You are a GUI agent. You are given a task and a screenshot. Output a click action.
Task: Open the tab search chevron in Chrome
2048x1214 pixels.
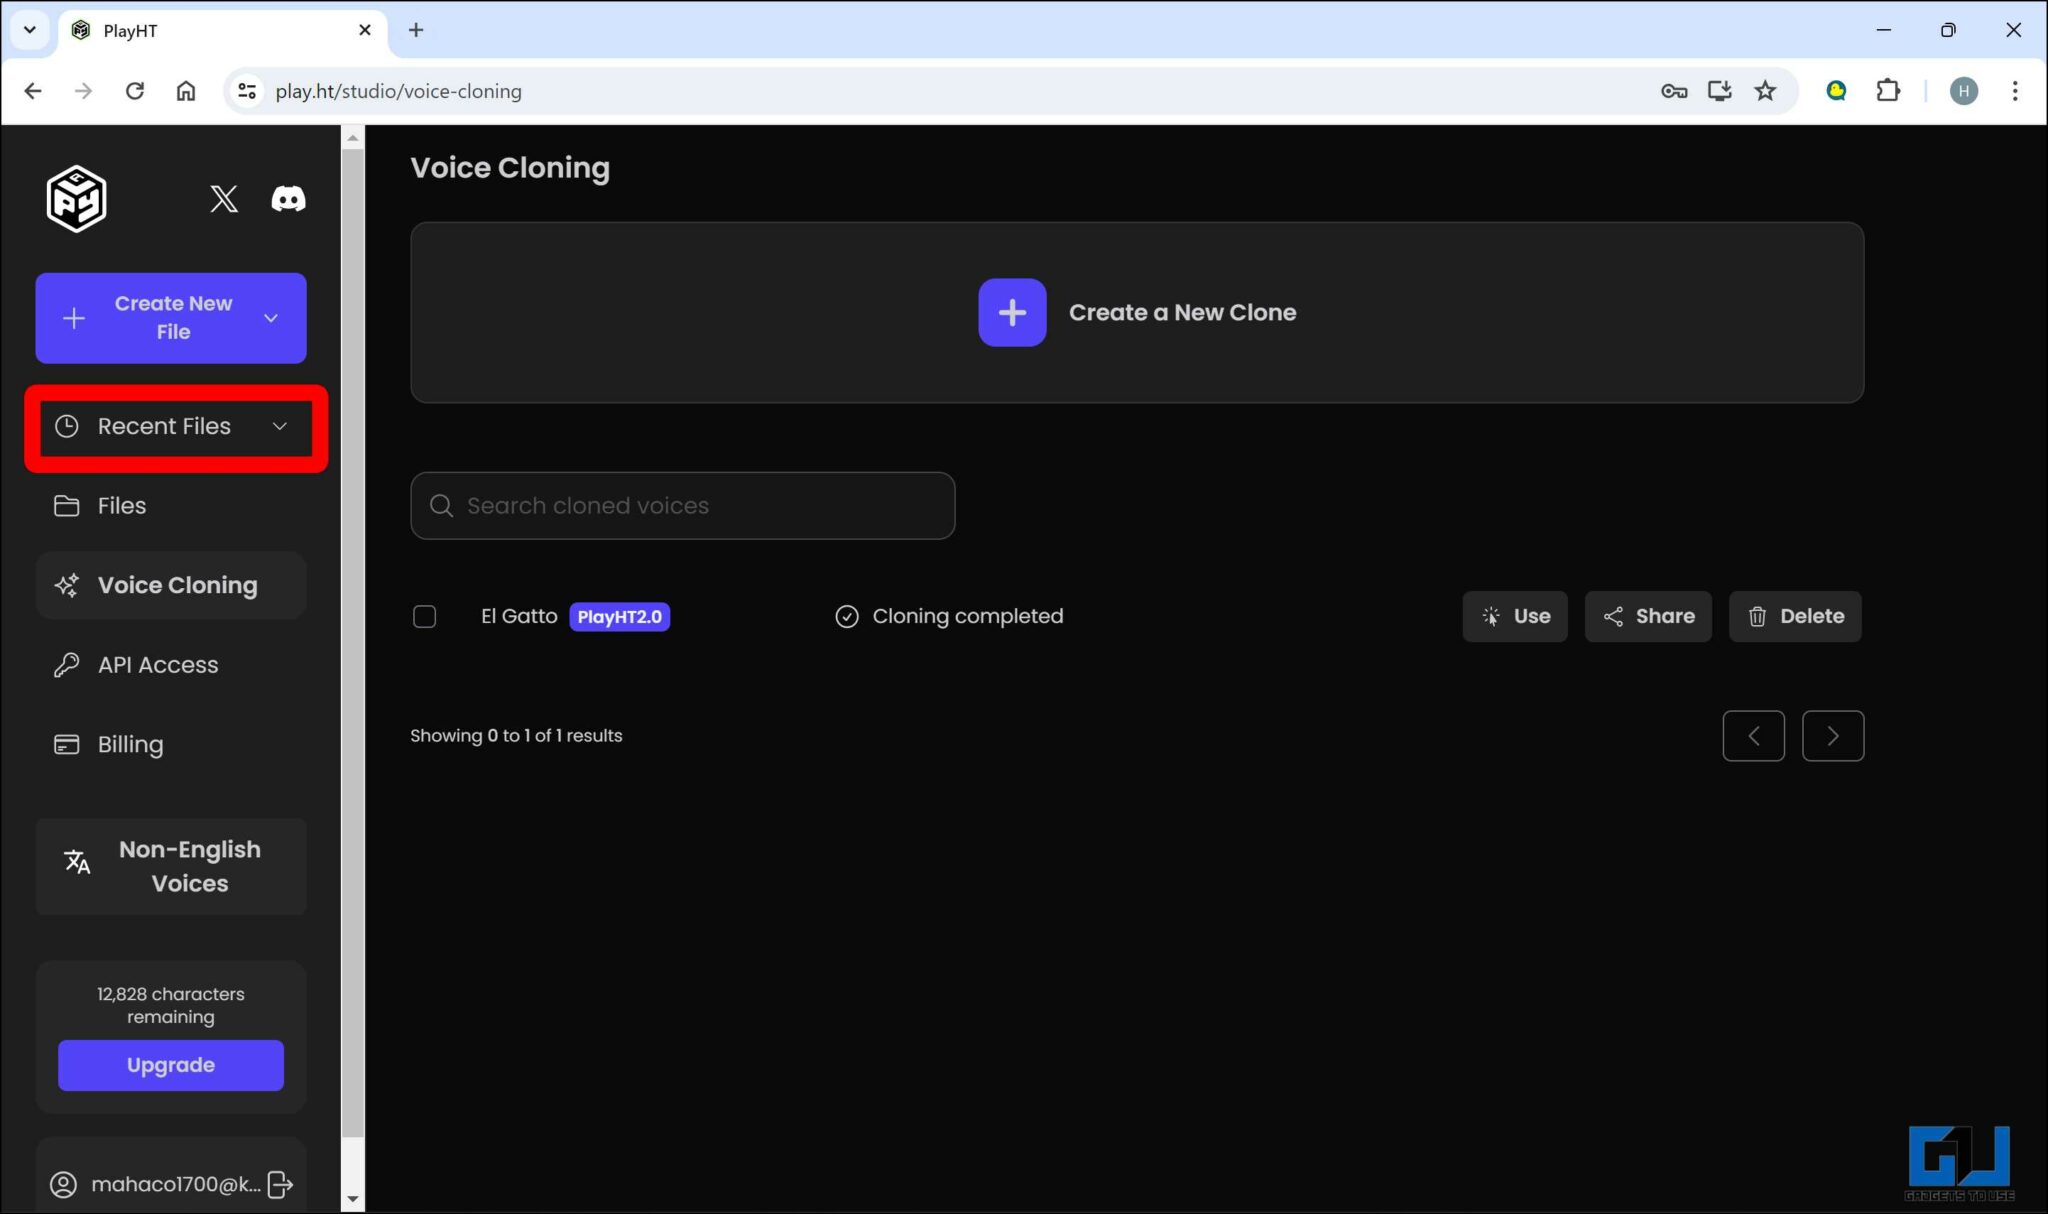(30, 30)
